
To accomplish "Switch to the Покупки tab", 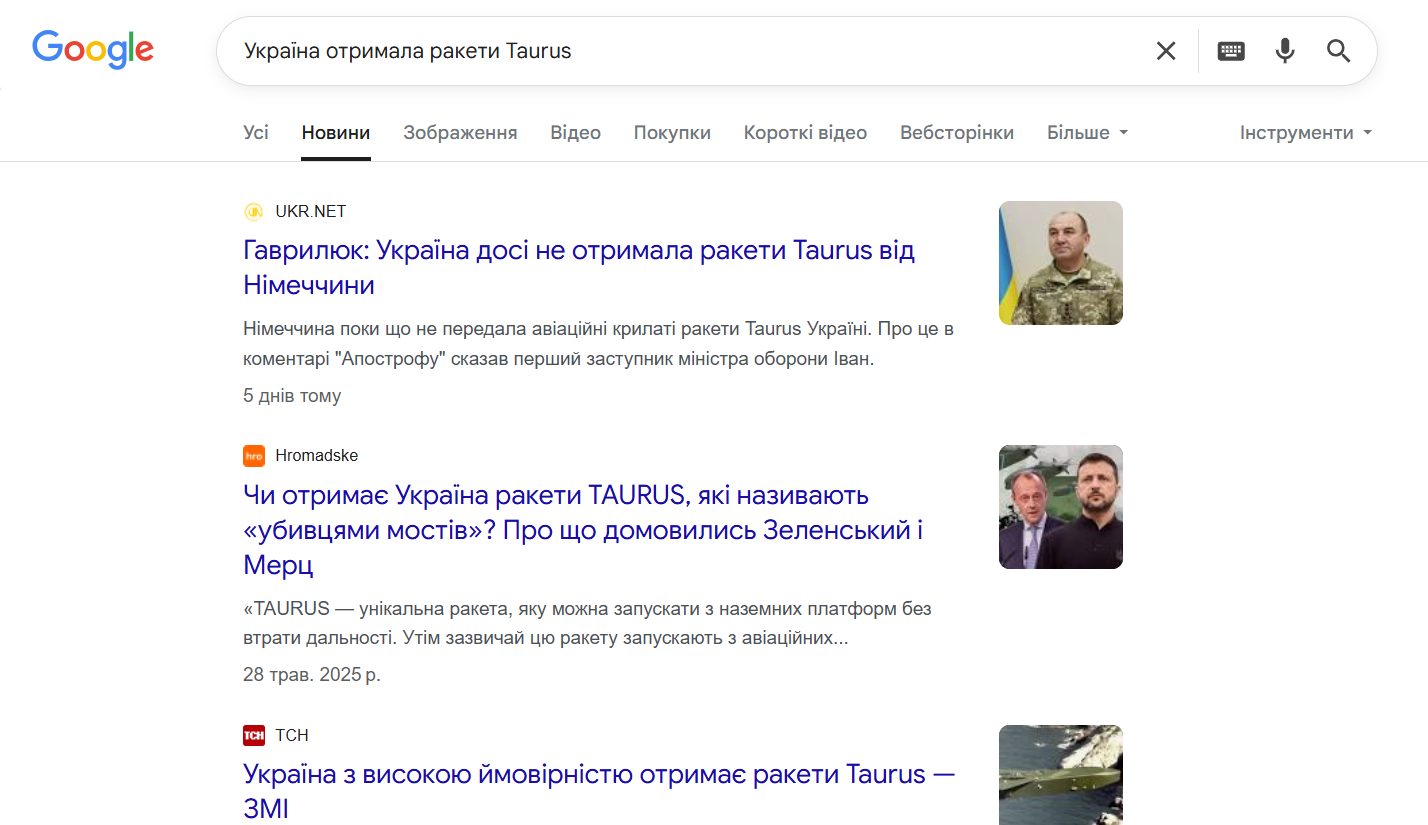I will (x=672, y=133).
